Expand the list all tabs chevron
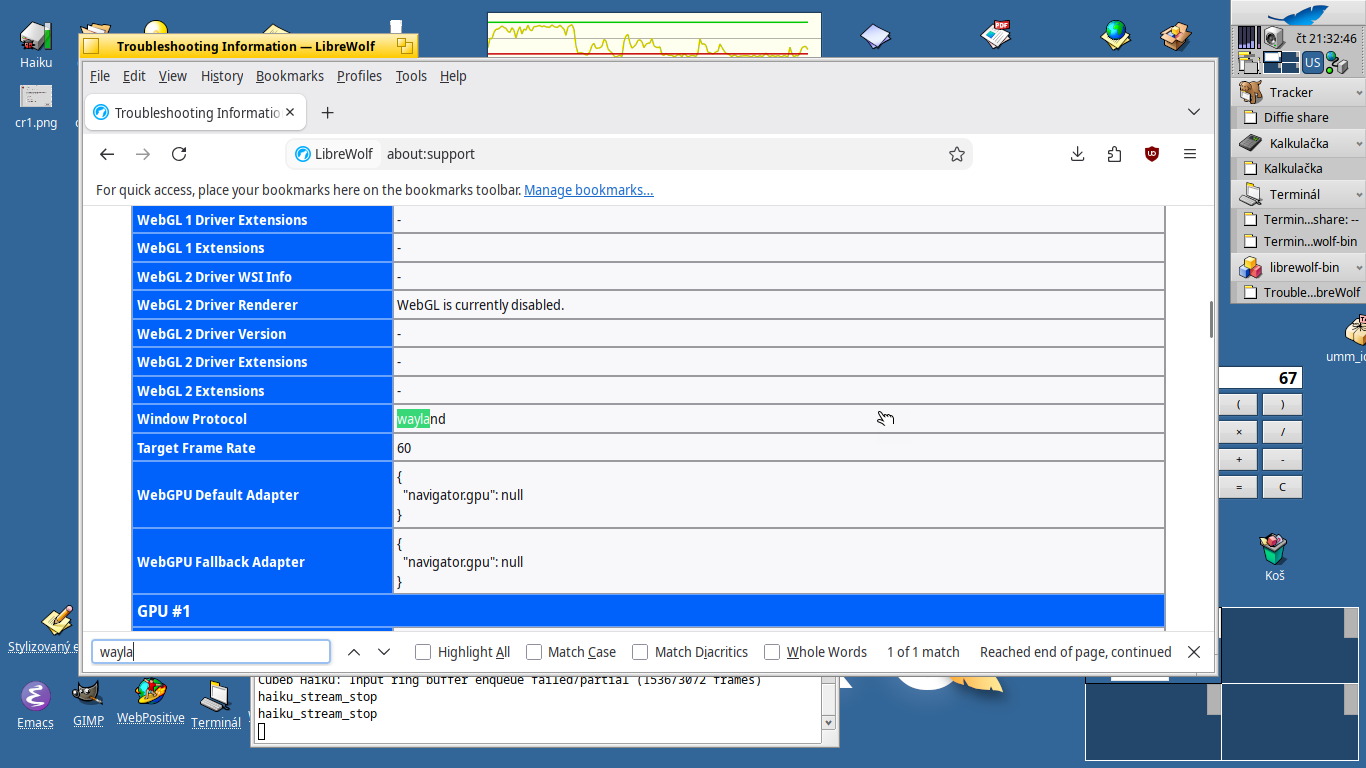 [1193, 112]
